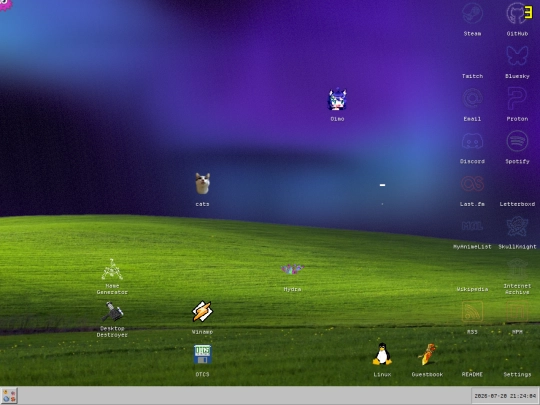Viewport: 540px width, 405px height.
Task: Open the Spotify shortcut icon
Action: click(x=517, y=141)
